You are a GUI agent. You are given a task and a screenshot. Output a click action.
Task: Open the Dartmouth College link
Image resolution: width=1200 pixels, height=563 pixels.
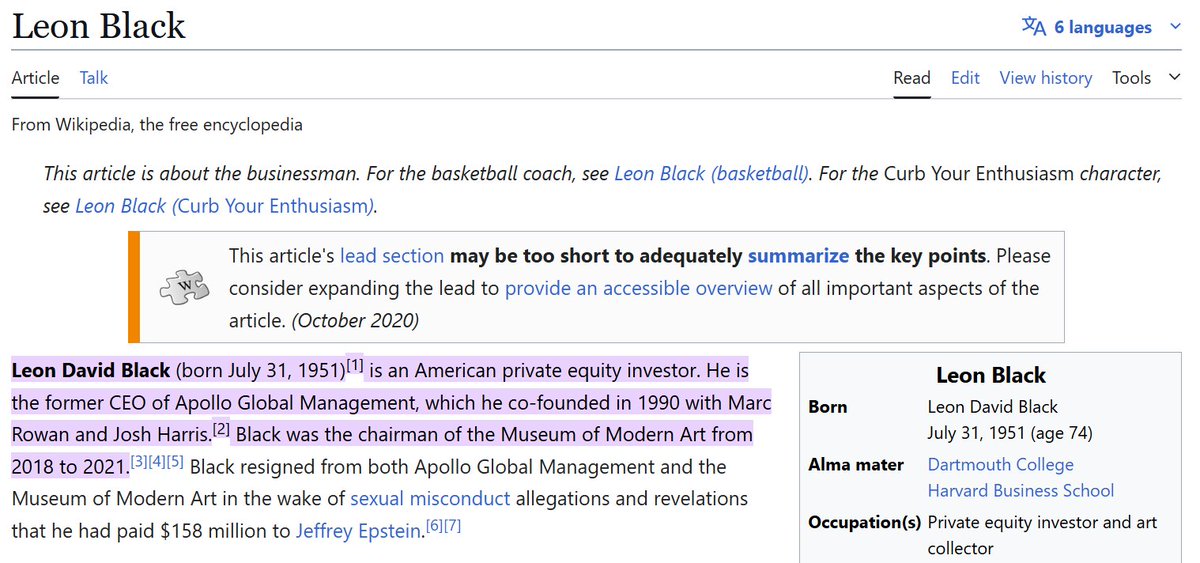(1000, 465)
